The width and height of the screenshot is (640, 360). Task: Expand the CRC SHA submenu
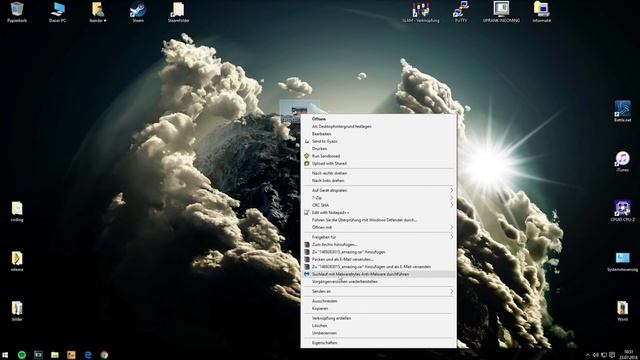(x=379, y=205)
